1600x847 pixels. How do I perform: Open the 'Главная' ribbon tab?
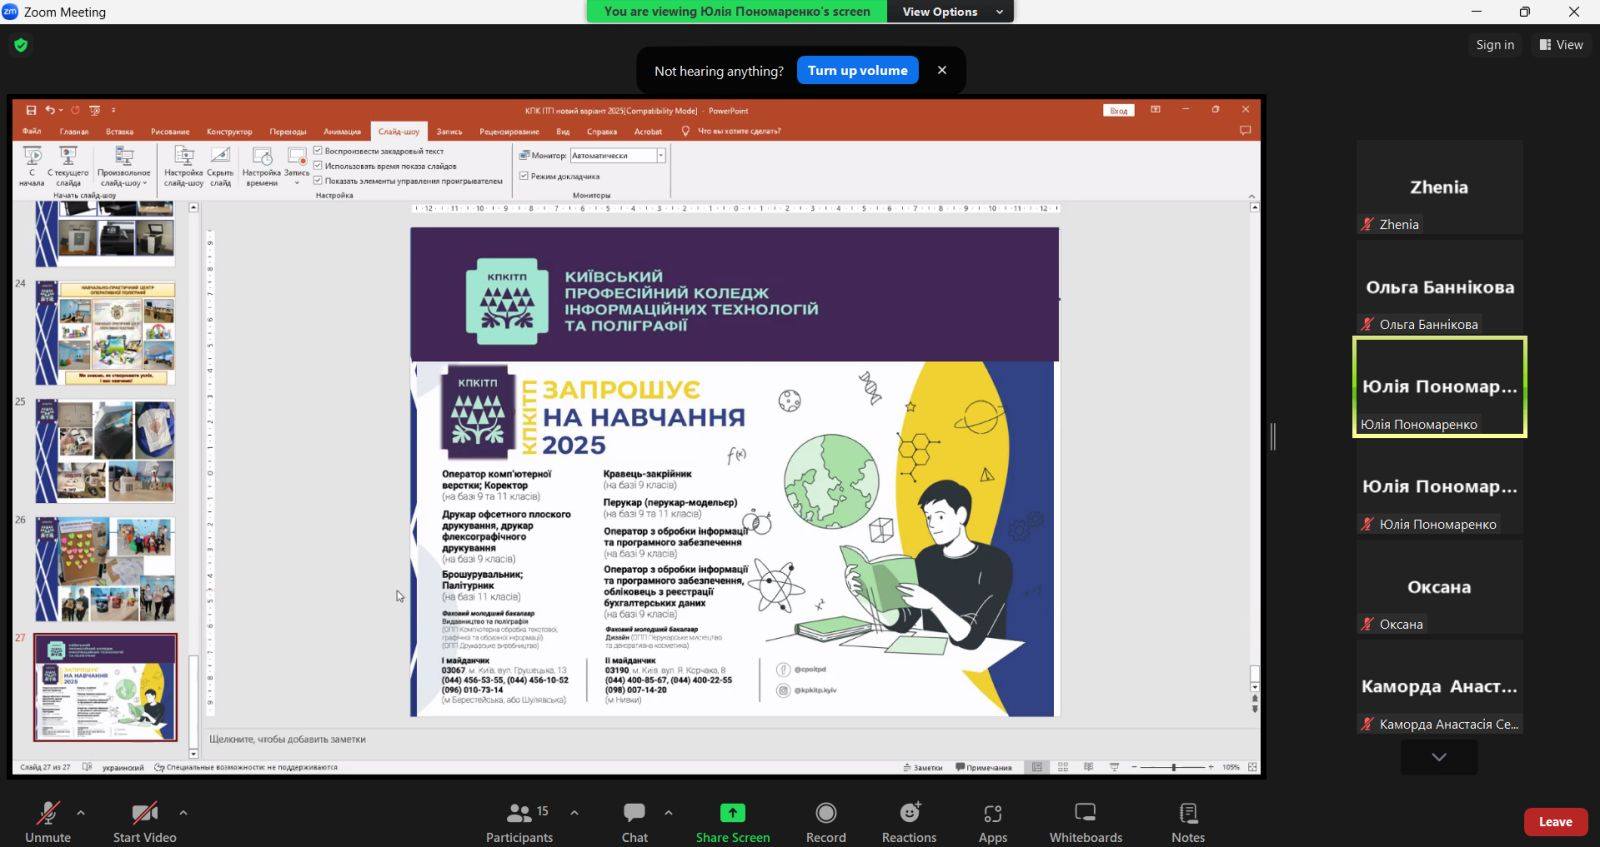(74, 131)
